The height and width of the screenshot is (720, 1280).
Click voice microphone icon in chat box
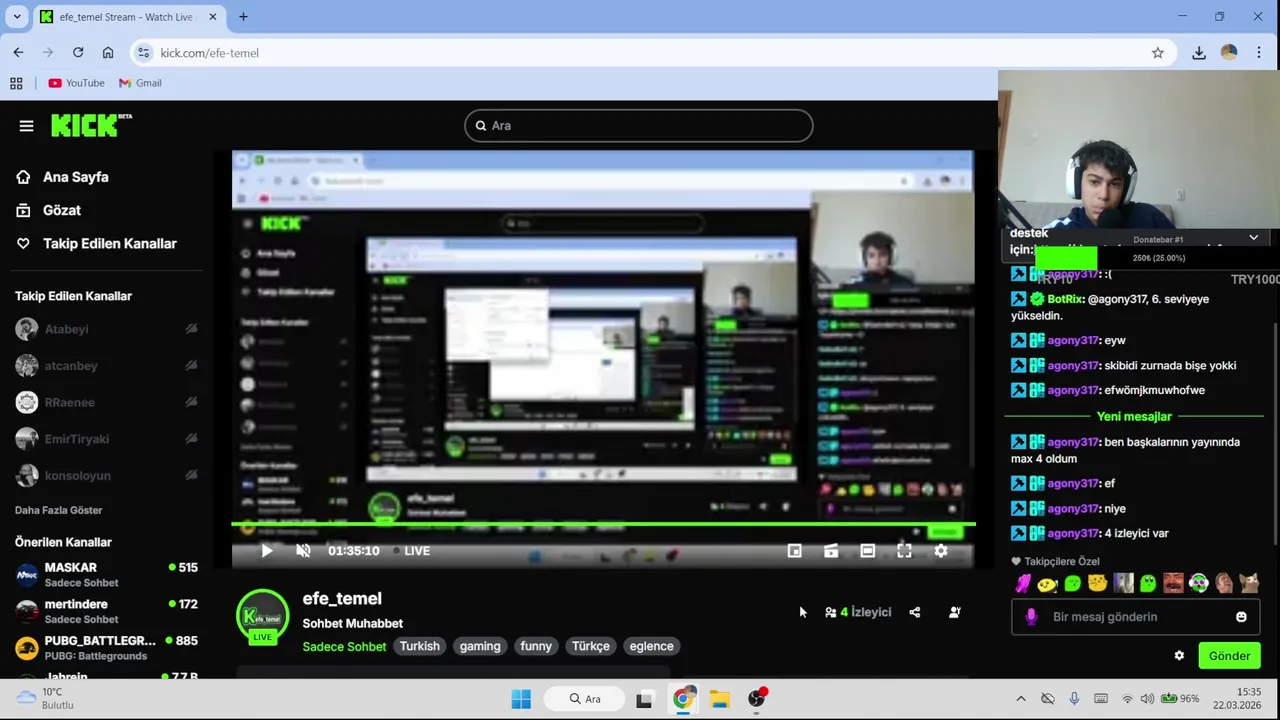click(1031, 617)
